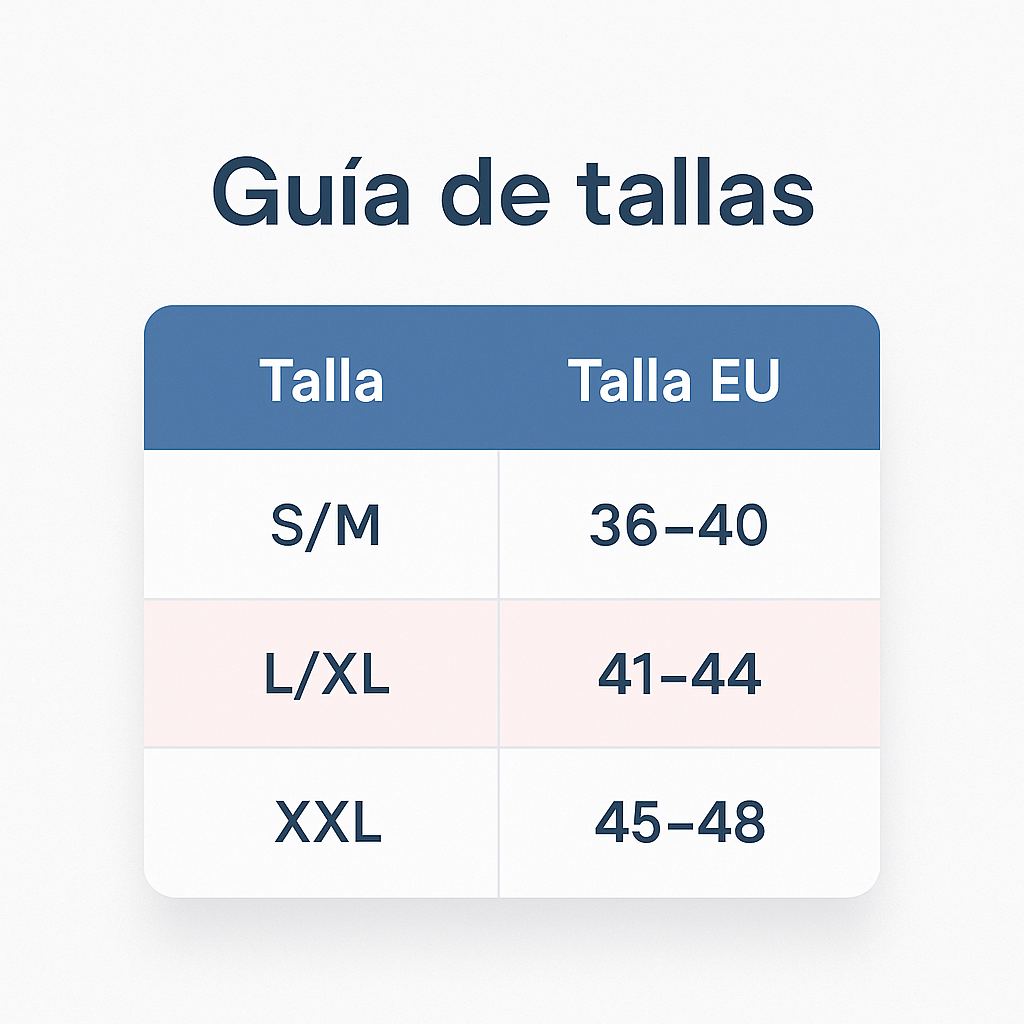Image resolution: width=1024 pixels, height=1024 pixels.
Task: Click the word "de" in the heading
Action: click(x=495, y=192)
